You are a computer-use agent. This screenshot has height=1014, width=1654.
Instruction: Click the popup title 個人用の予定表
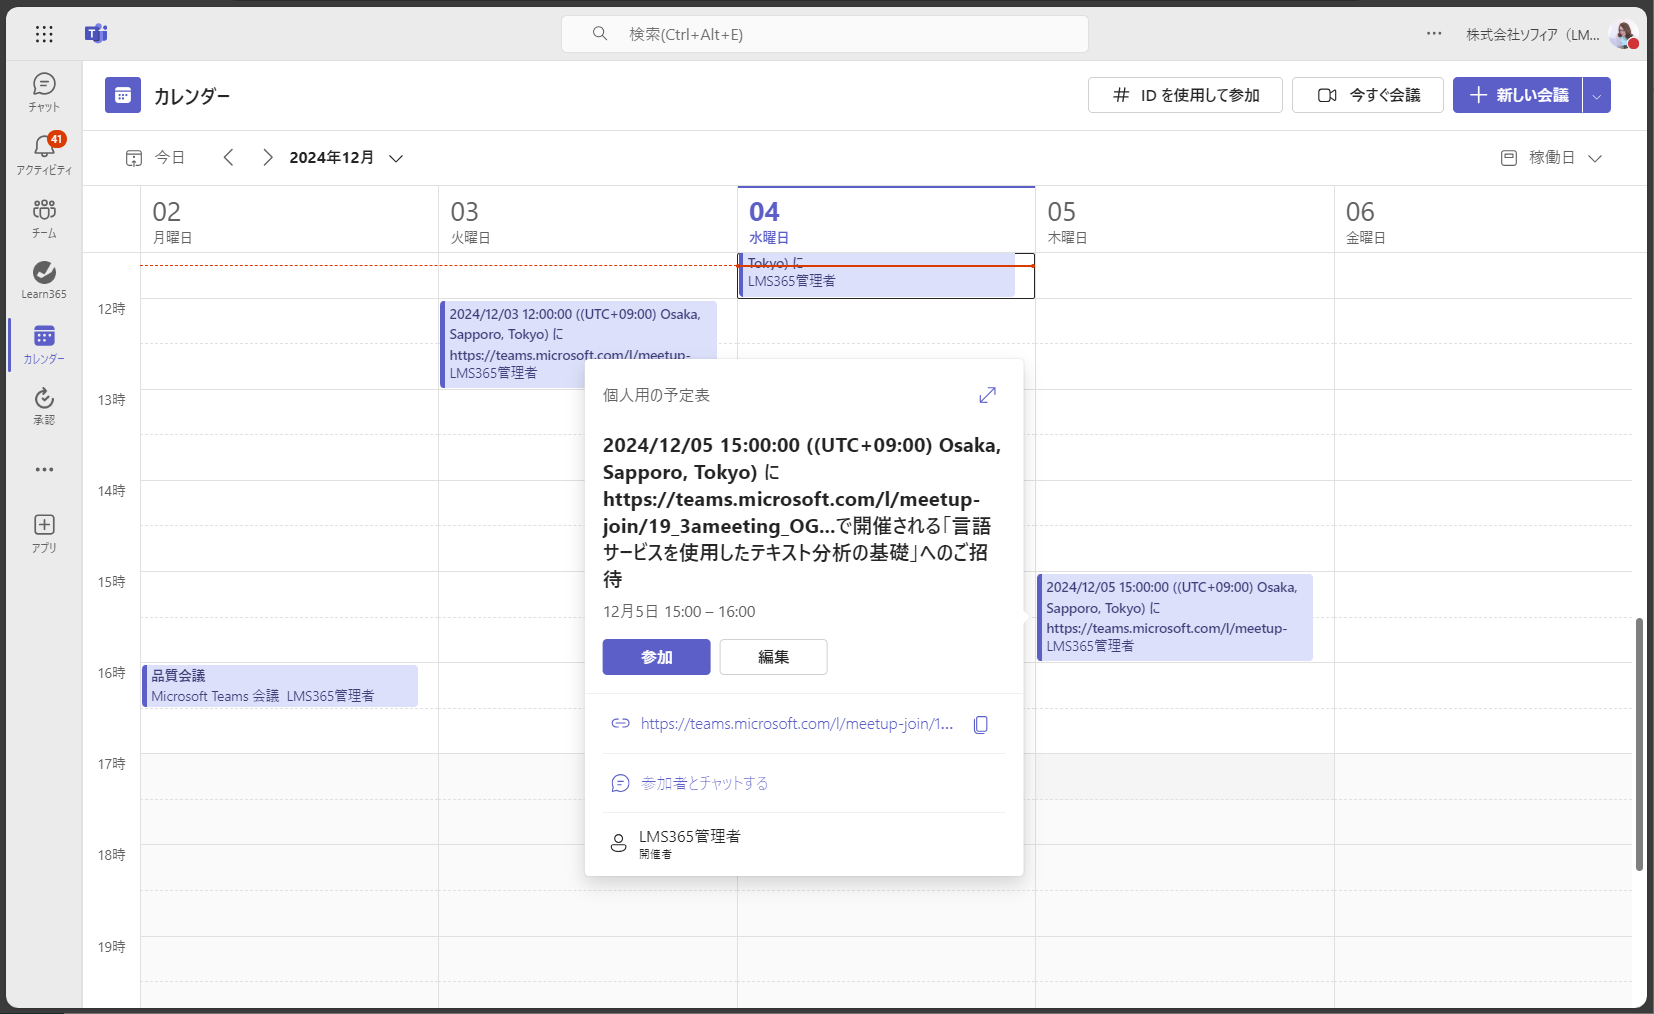tap(656, 395)
